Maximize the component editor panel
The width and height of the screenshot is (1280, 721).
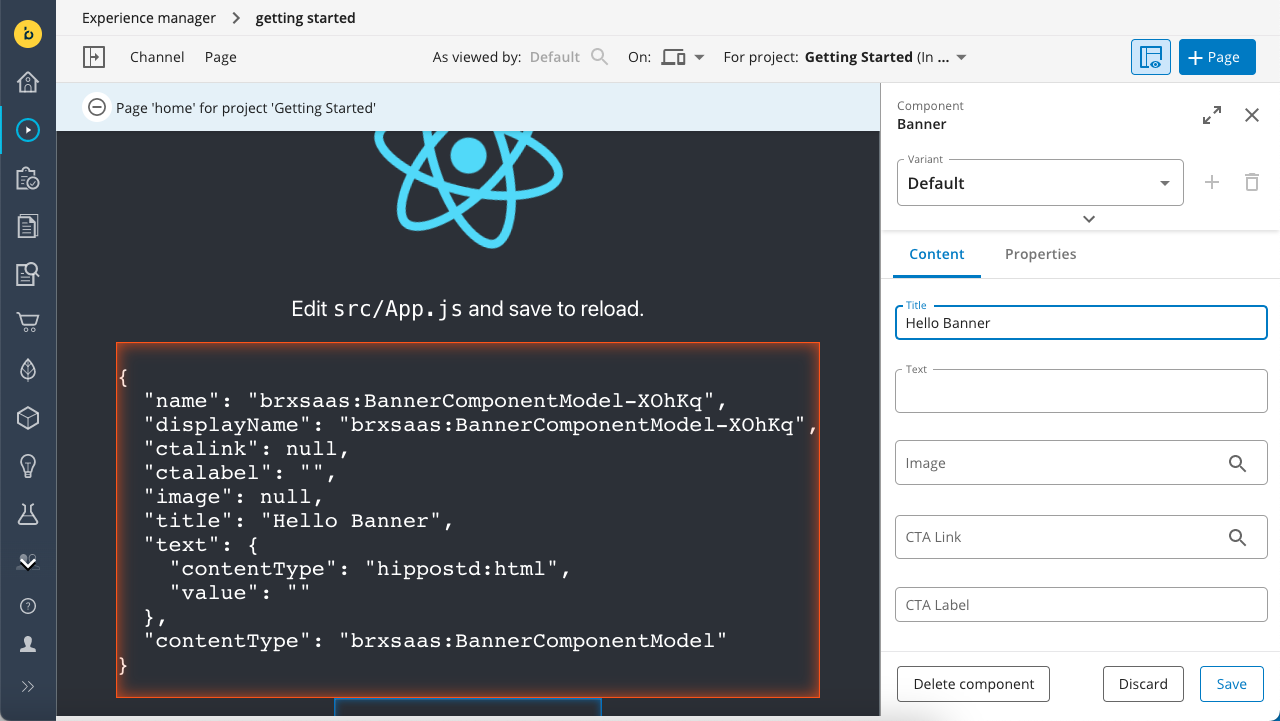[1212, 115]
